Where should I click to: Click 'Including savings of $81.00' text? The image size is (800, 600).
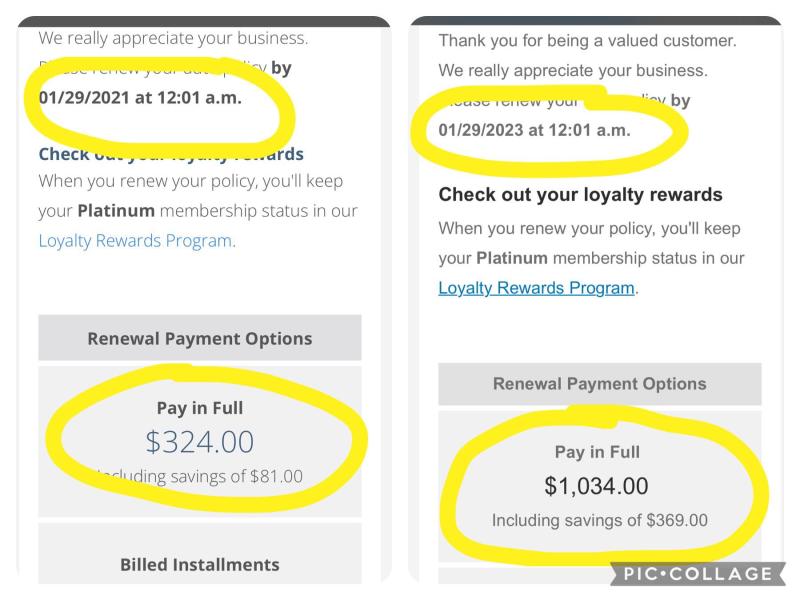click(199, 476)
